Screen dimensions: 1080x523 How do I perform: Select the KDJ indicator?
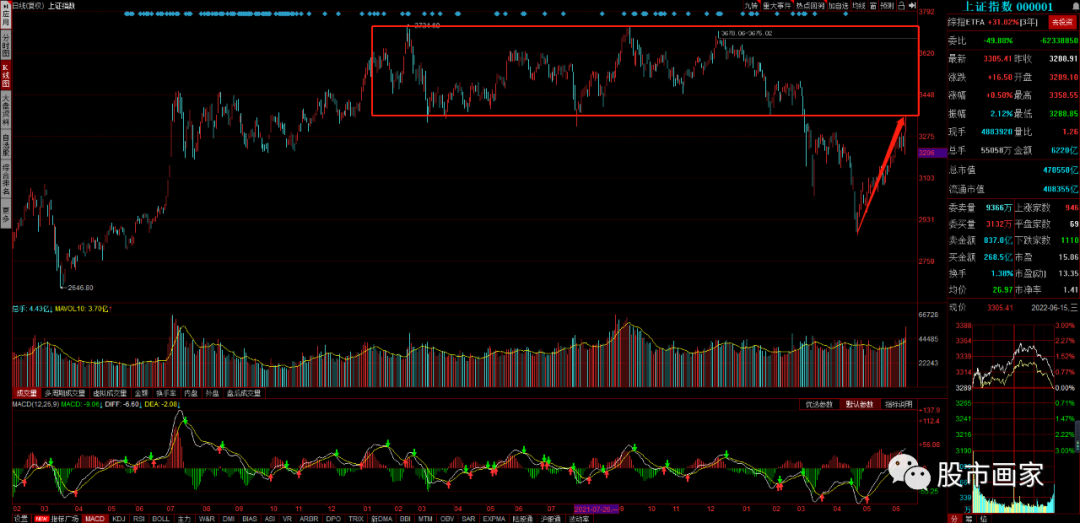point(119,518)
